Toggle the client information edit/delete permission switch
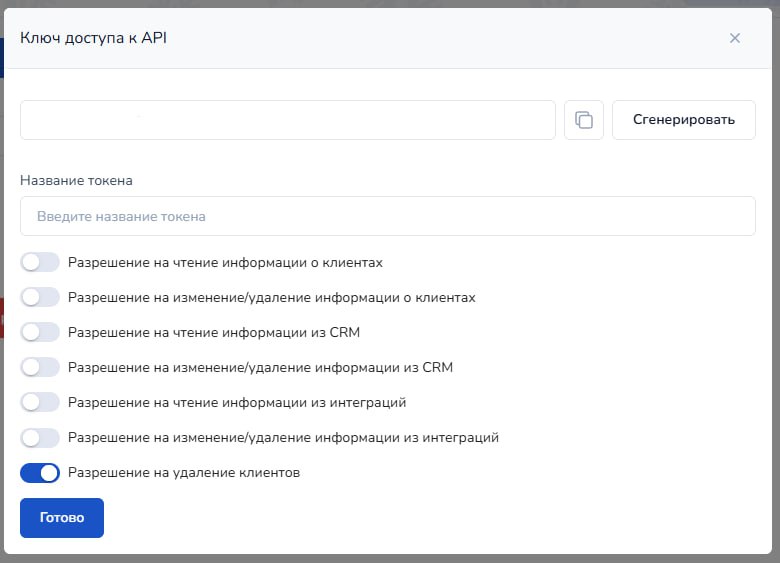 point(40,297)
